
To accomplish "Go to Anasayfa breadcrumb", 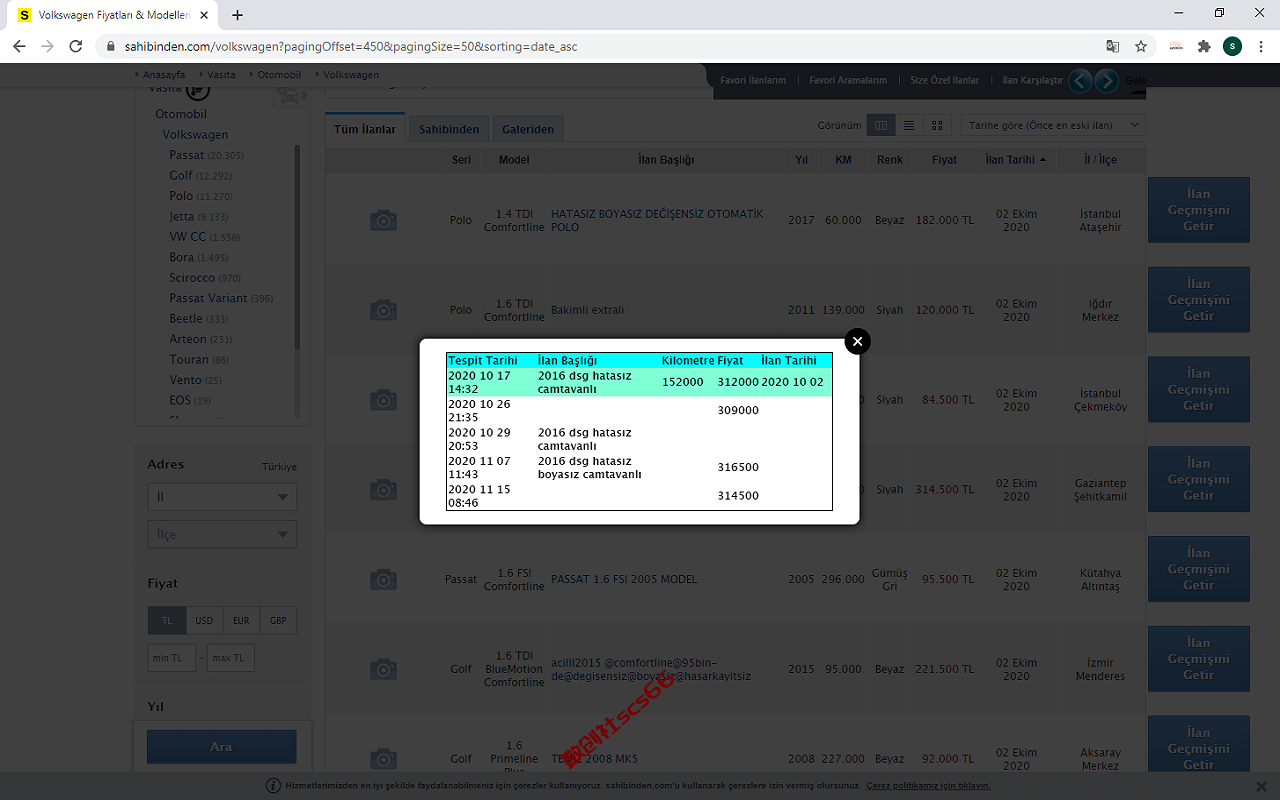I will point(164,75).
